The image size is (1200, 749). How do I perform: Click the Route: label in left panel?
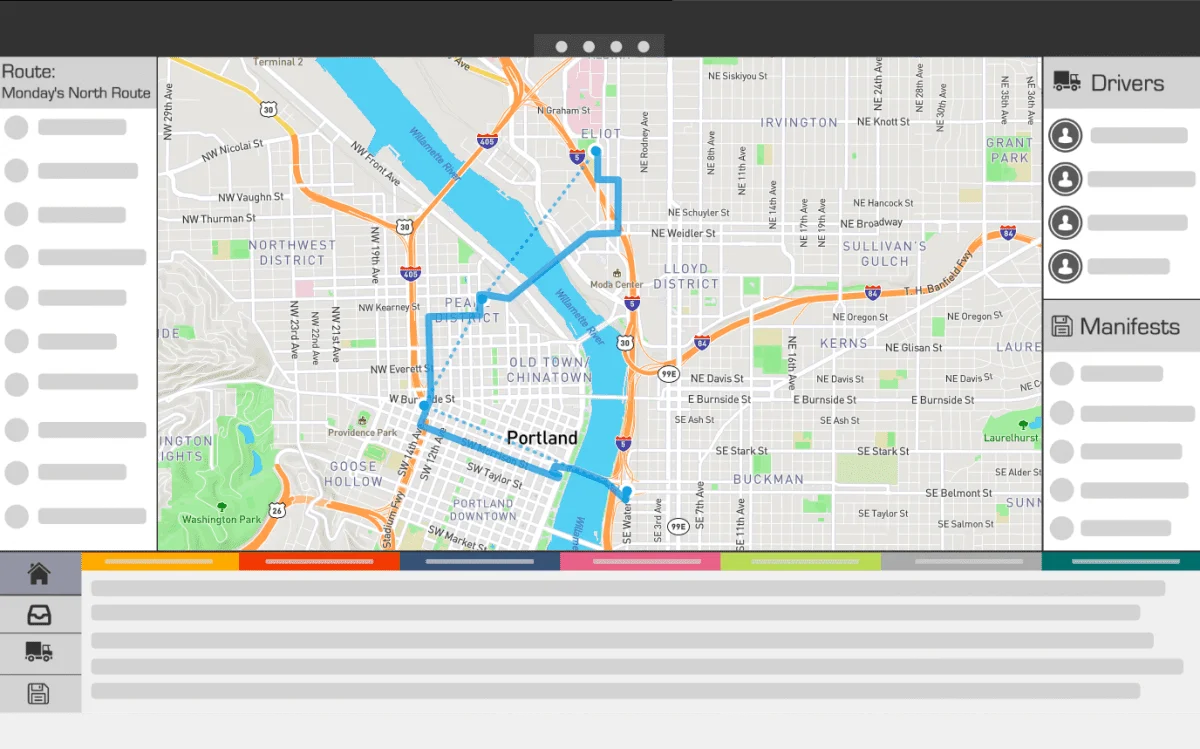tap(28, 72)
